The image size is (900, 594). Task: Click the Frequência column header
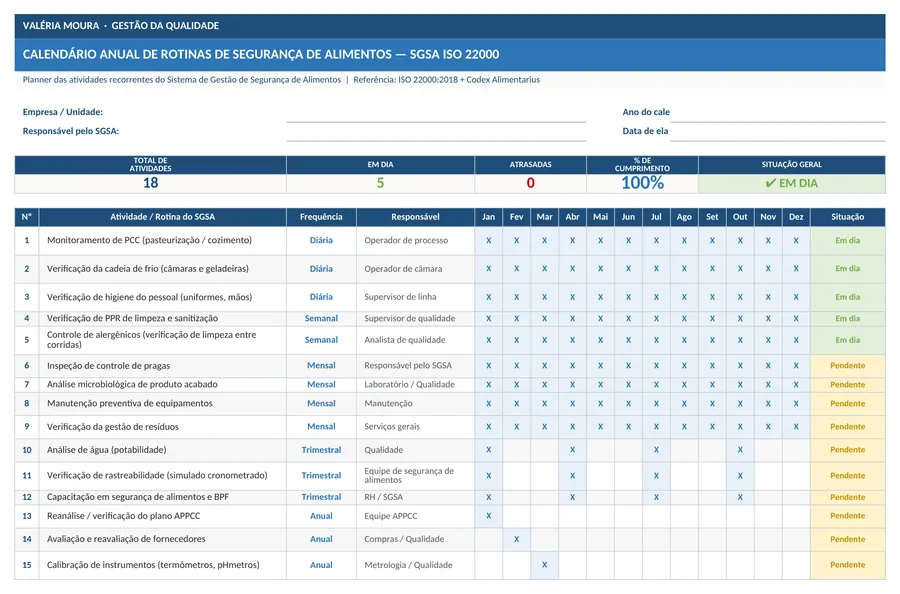coord(321,217)
